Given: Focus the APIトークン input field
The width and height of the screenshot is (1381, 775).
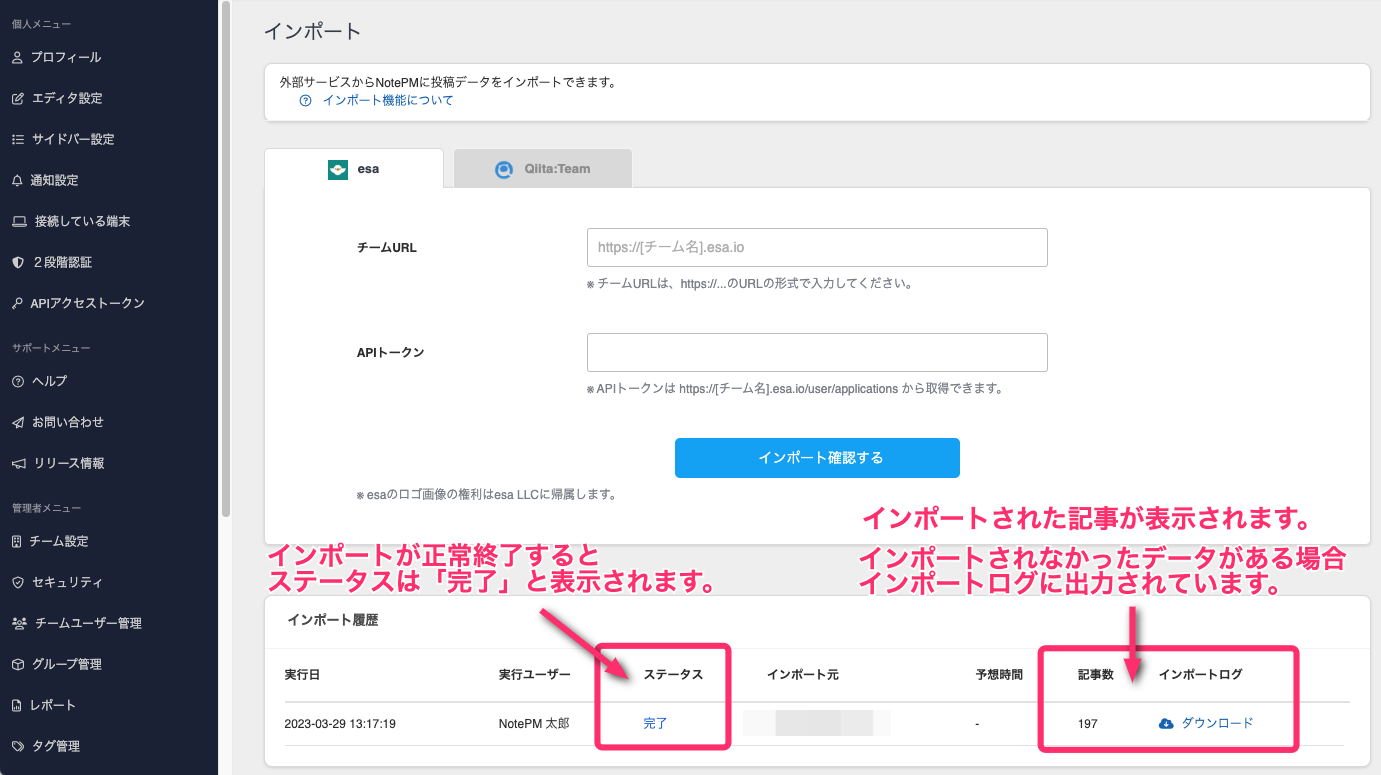Looking at the screenshot, I should click(817, 353).
